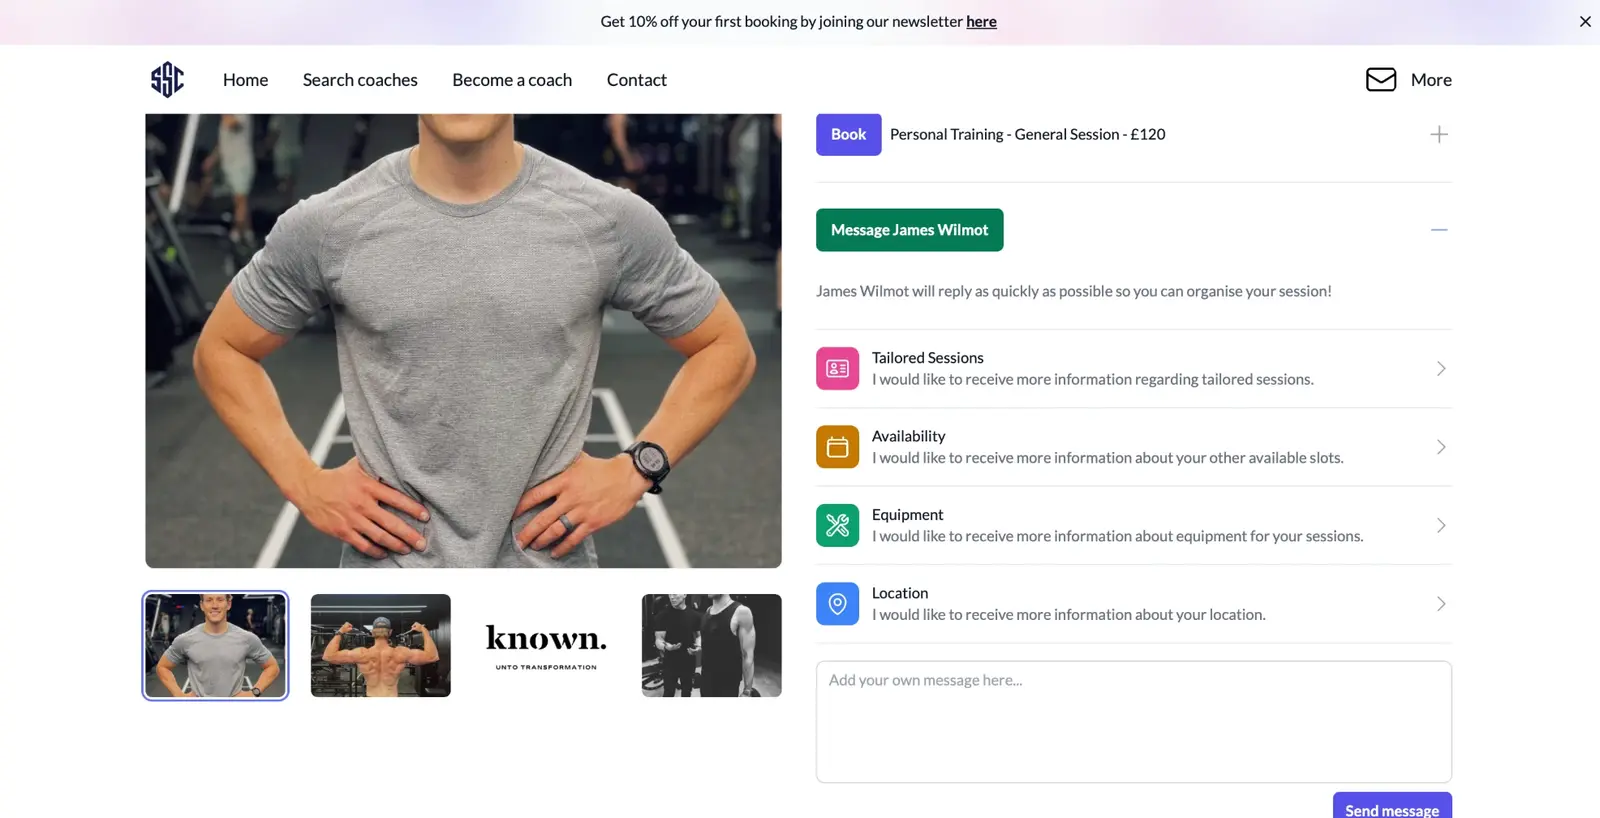The height and width of the screenshot is (818, 1600).
Task: Select the 'Tailored Sessions' heading text
Action: (927, 357)
